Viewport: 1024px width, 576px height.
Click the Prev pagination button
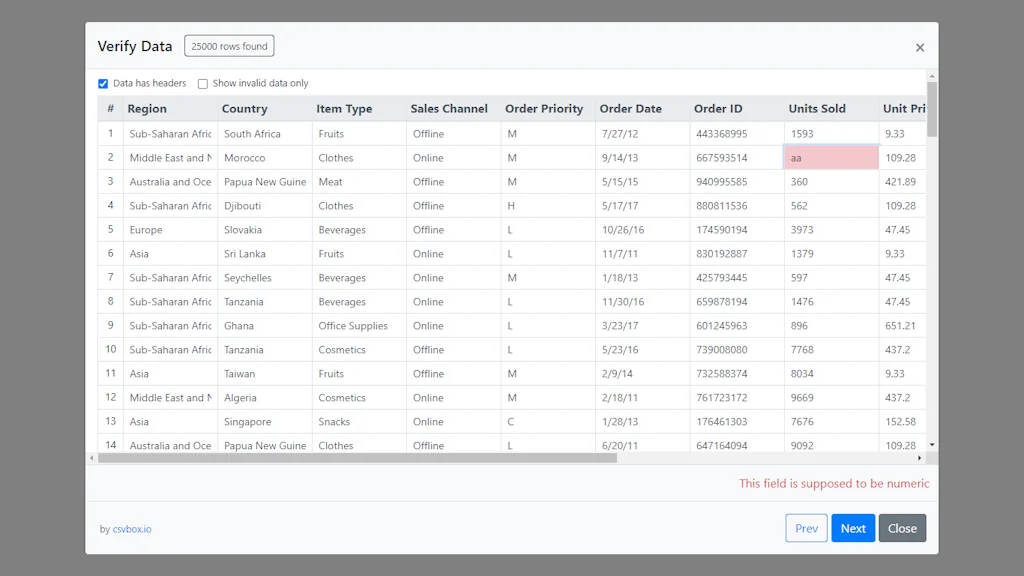806,528
